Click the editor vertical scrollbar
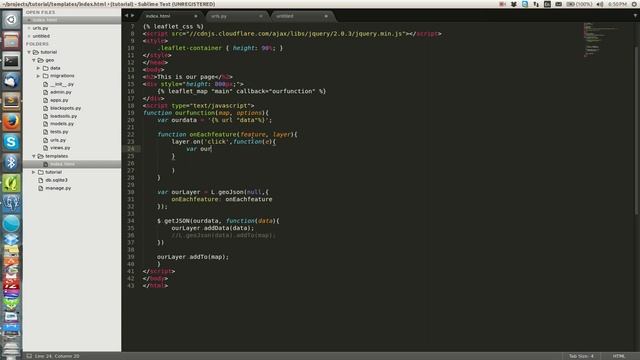 pyautogui.click(x=637, y=131)
